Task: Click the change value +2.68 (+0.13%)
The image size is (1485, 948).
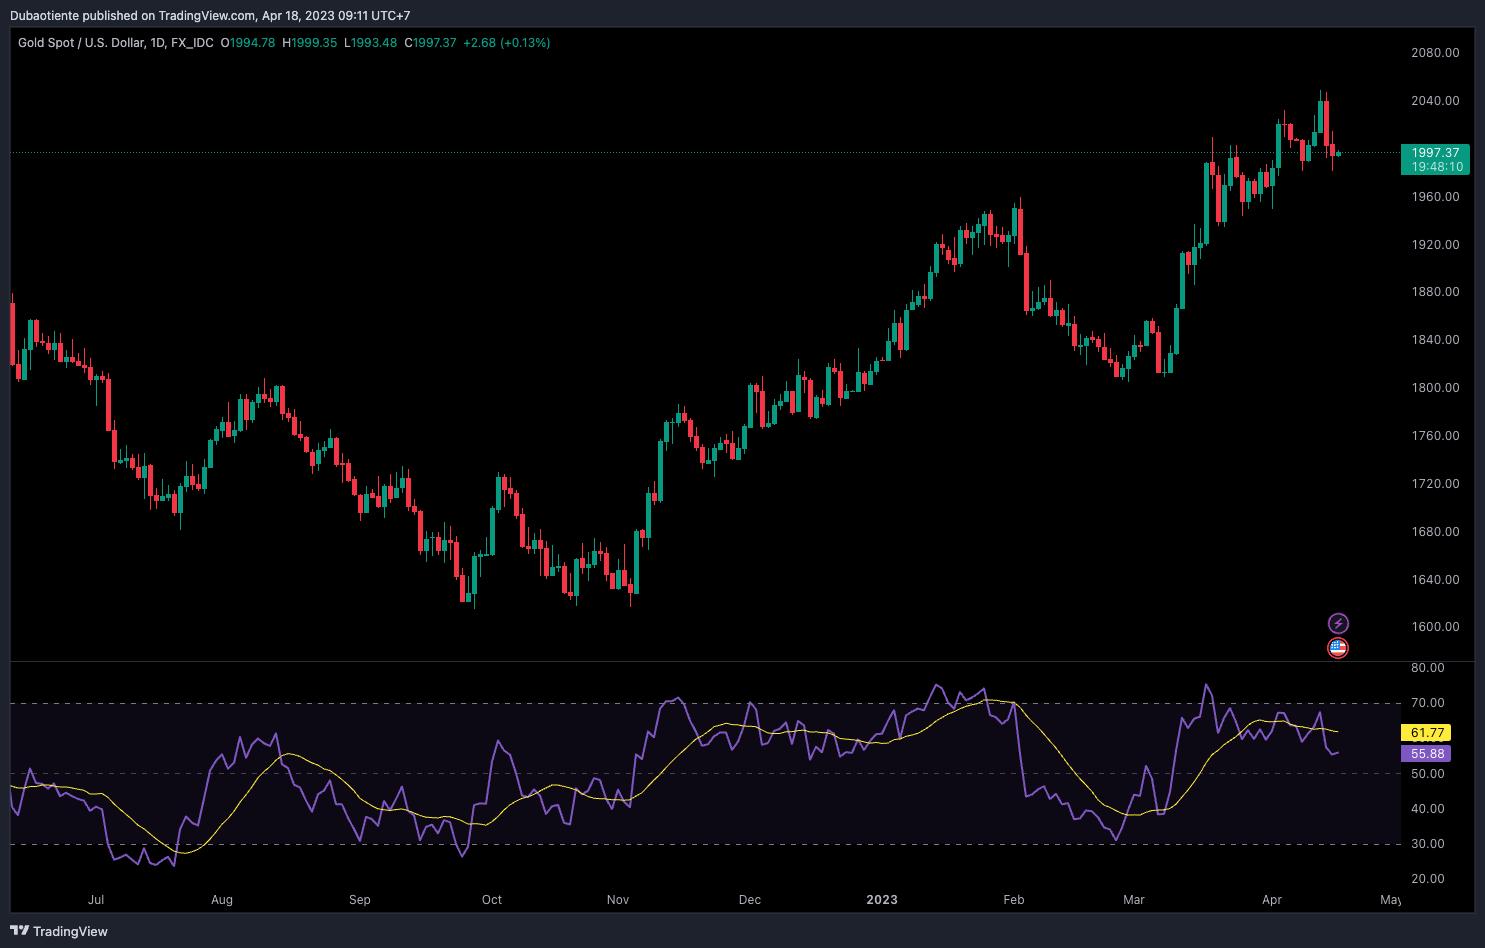Action: coord(507,43)
